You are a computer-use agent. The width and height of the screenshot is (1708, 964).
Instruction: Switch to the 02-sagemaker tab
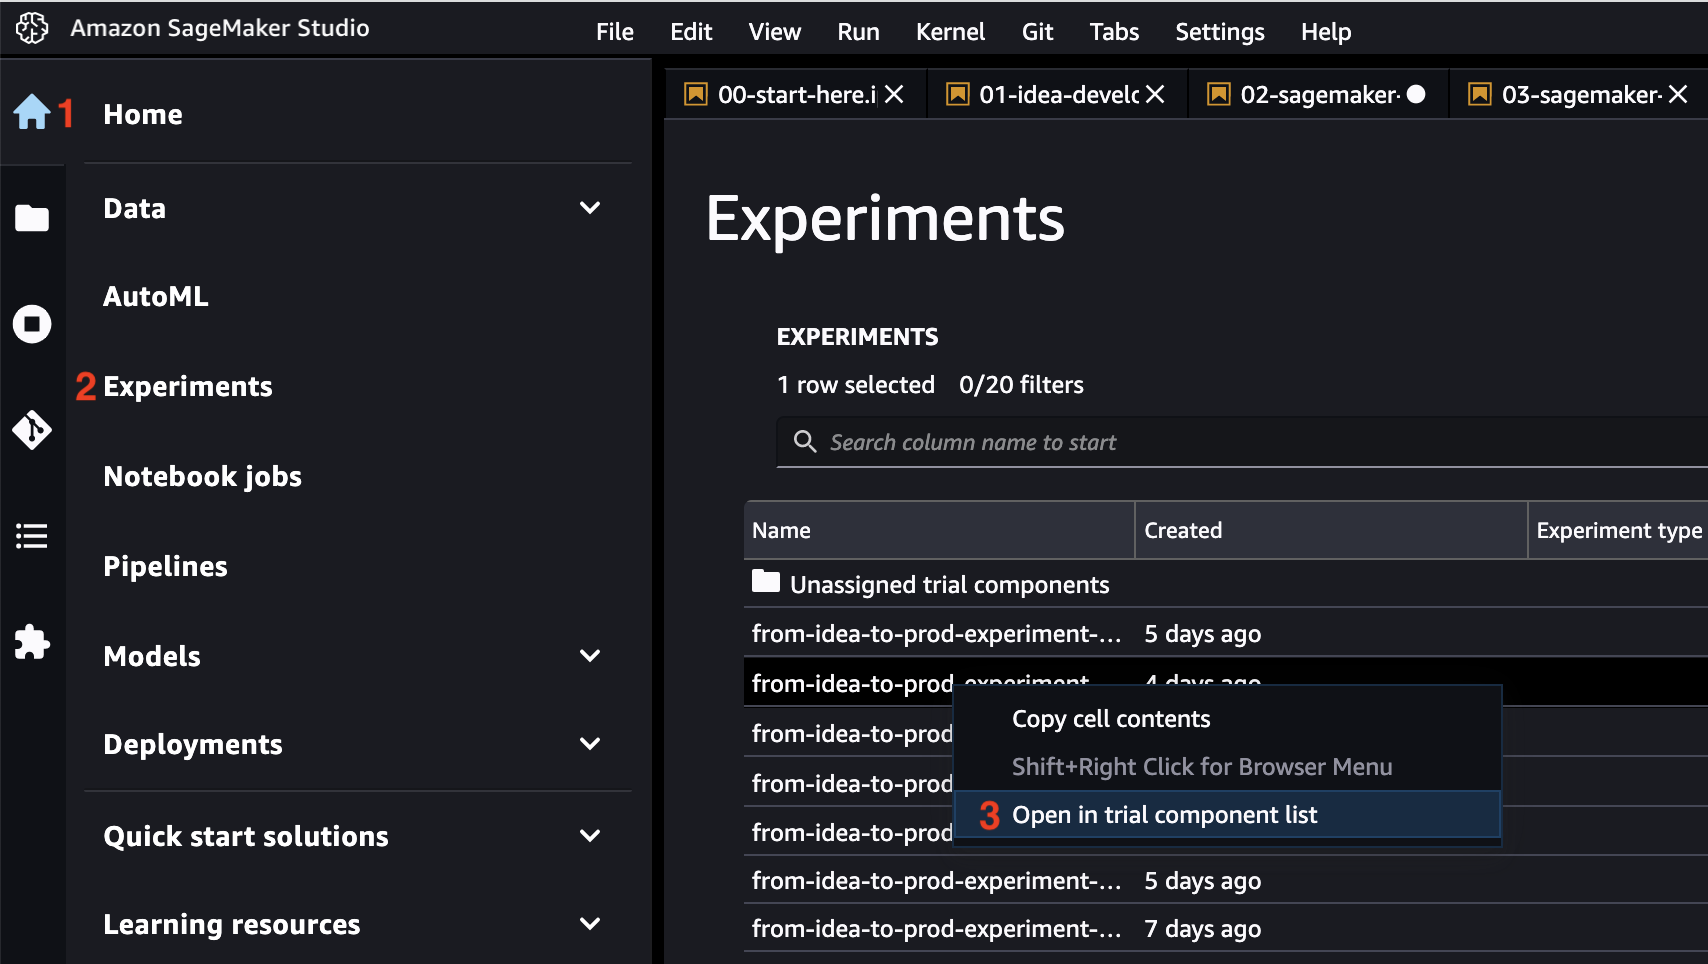[1318, 94]
